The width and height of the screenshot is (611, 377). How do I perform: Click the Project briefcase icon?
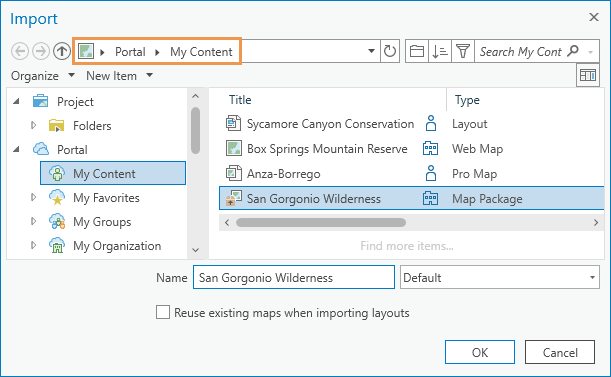coord(41,101)
